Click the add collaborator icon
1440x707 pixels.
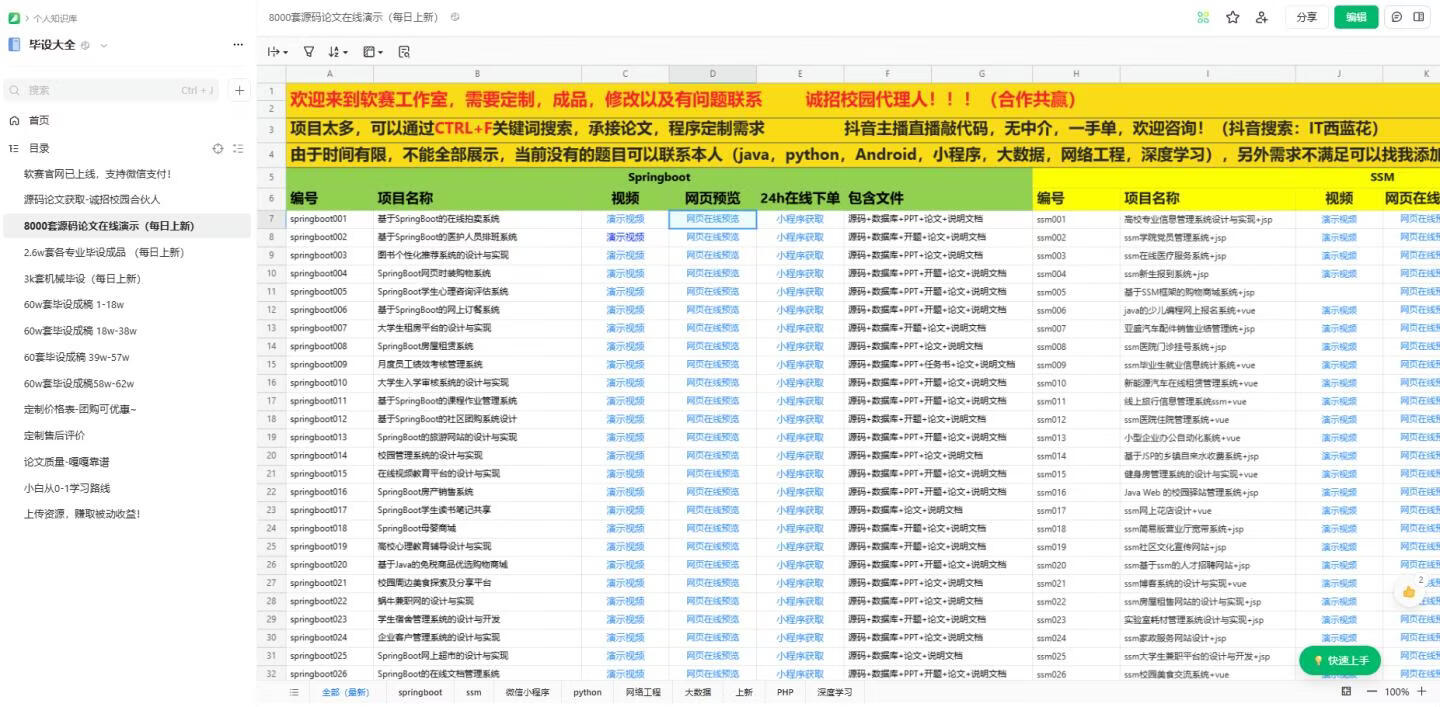(x=1261, y=17)
